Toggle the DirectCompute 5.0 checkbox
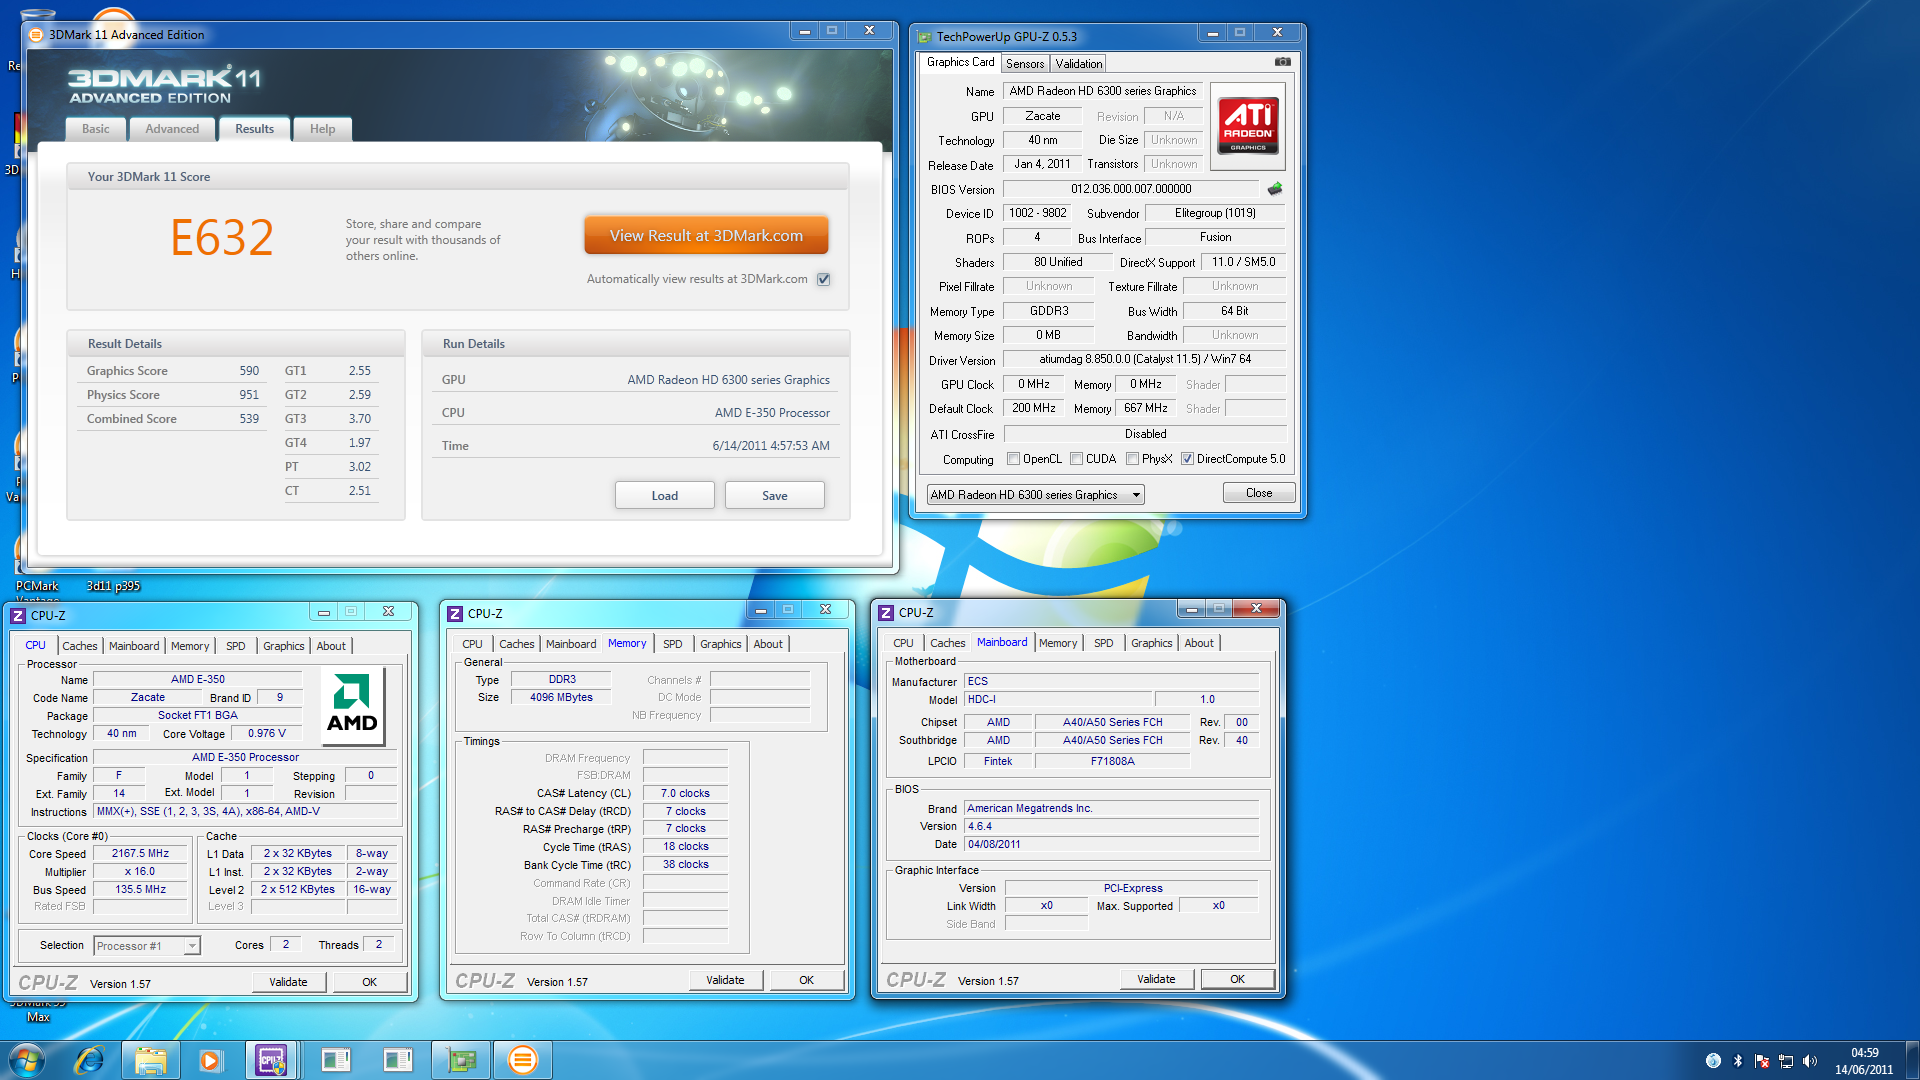This screenshot has height=1080, width=1920. [x=1188, y=459]
